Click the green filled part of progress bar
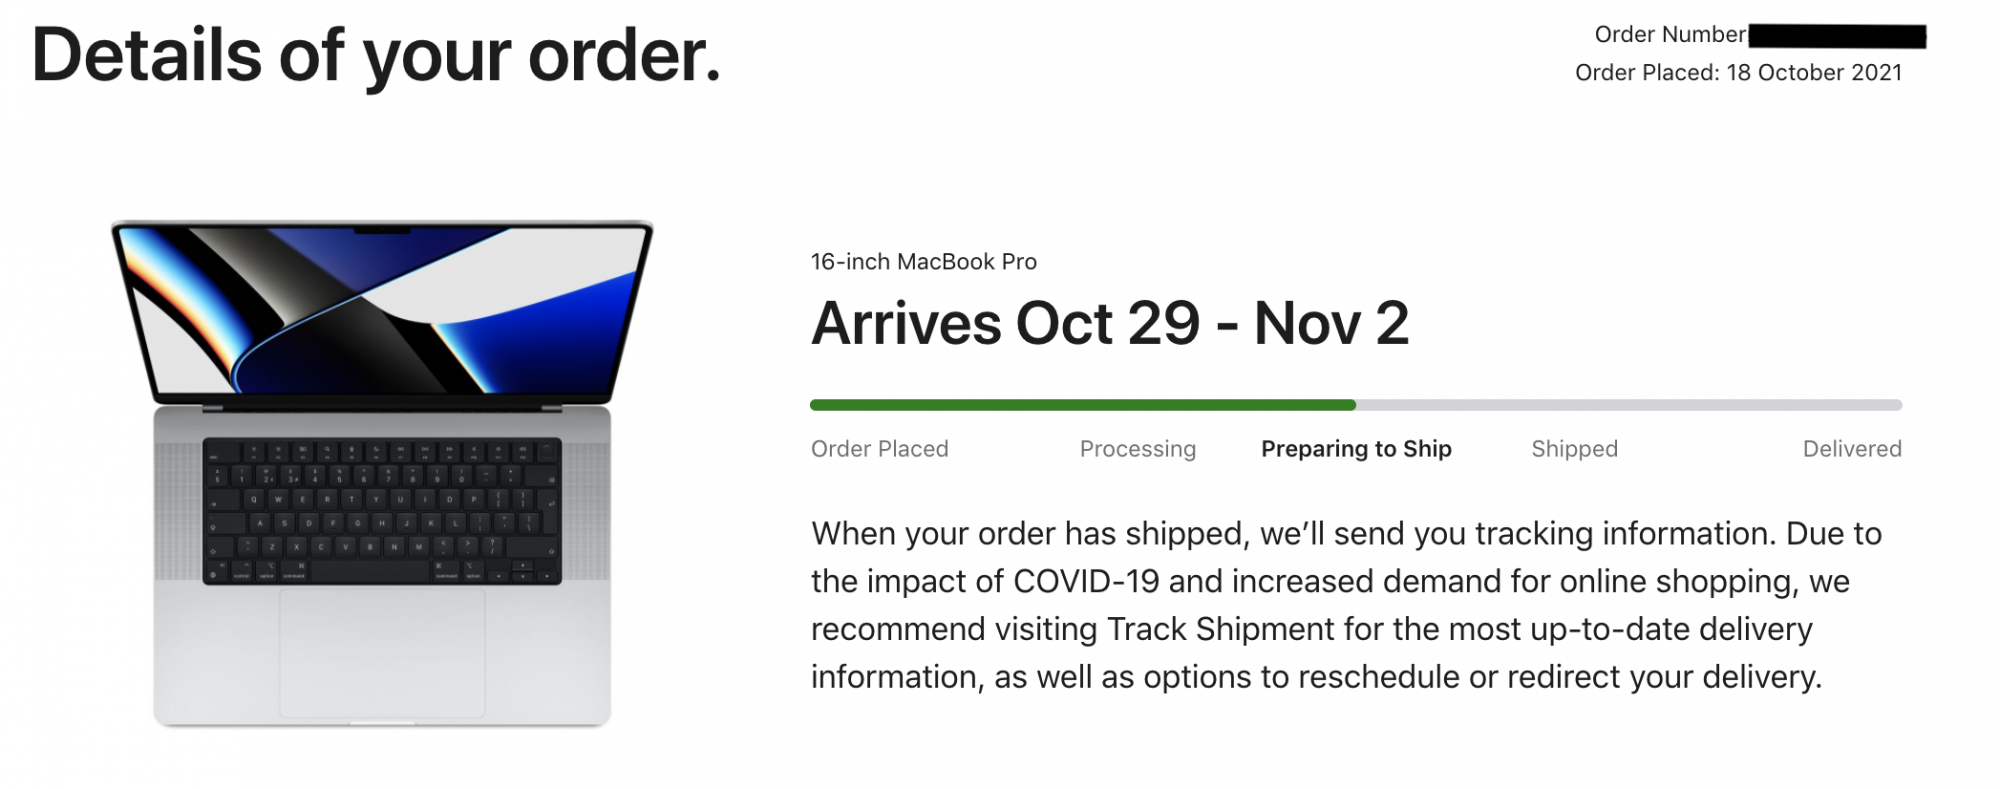 1082,405
